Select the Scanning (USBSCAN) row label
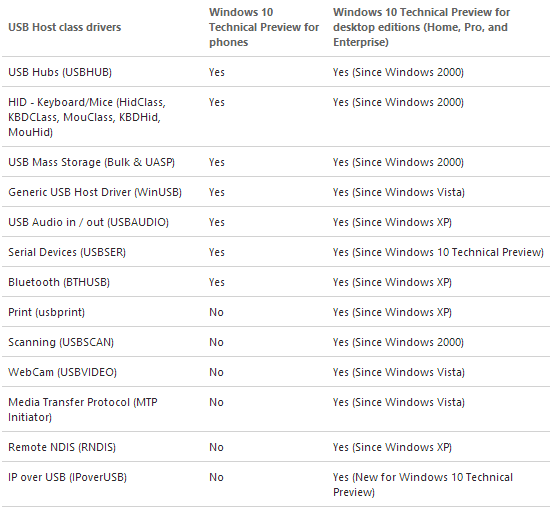The height and width of the screenshot is (508, 550). tap(61, 342)
